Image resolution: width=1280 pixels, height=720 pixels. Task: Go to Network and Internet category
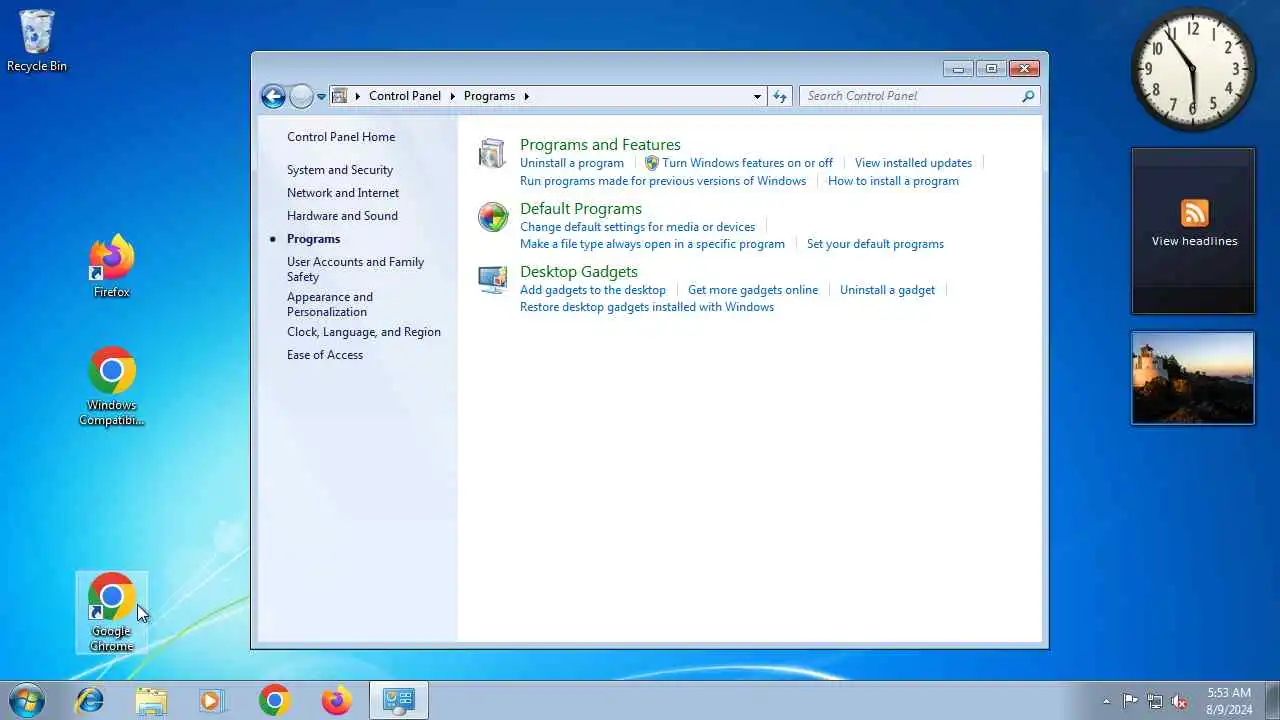(x=343, y=193)
